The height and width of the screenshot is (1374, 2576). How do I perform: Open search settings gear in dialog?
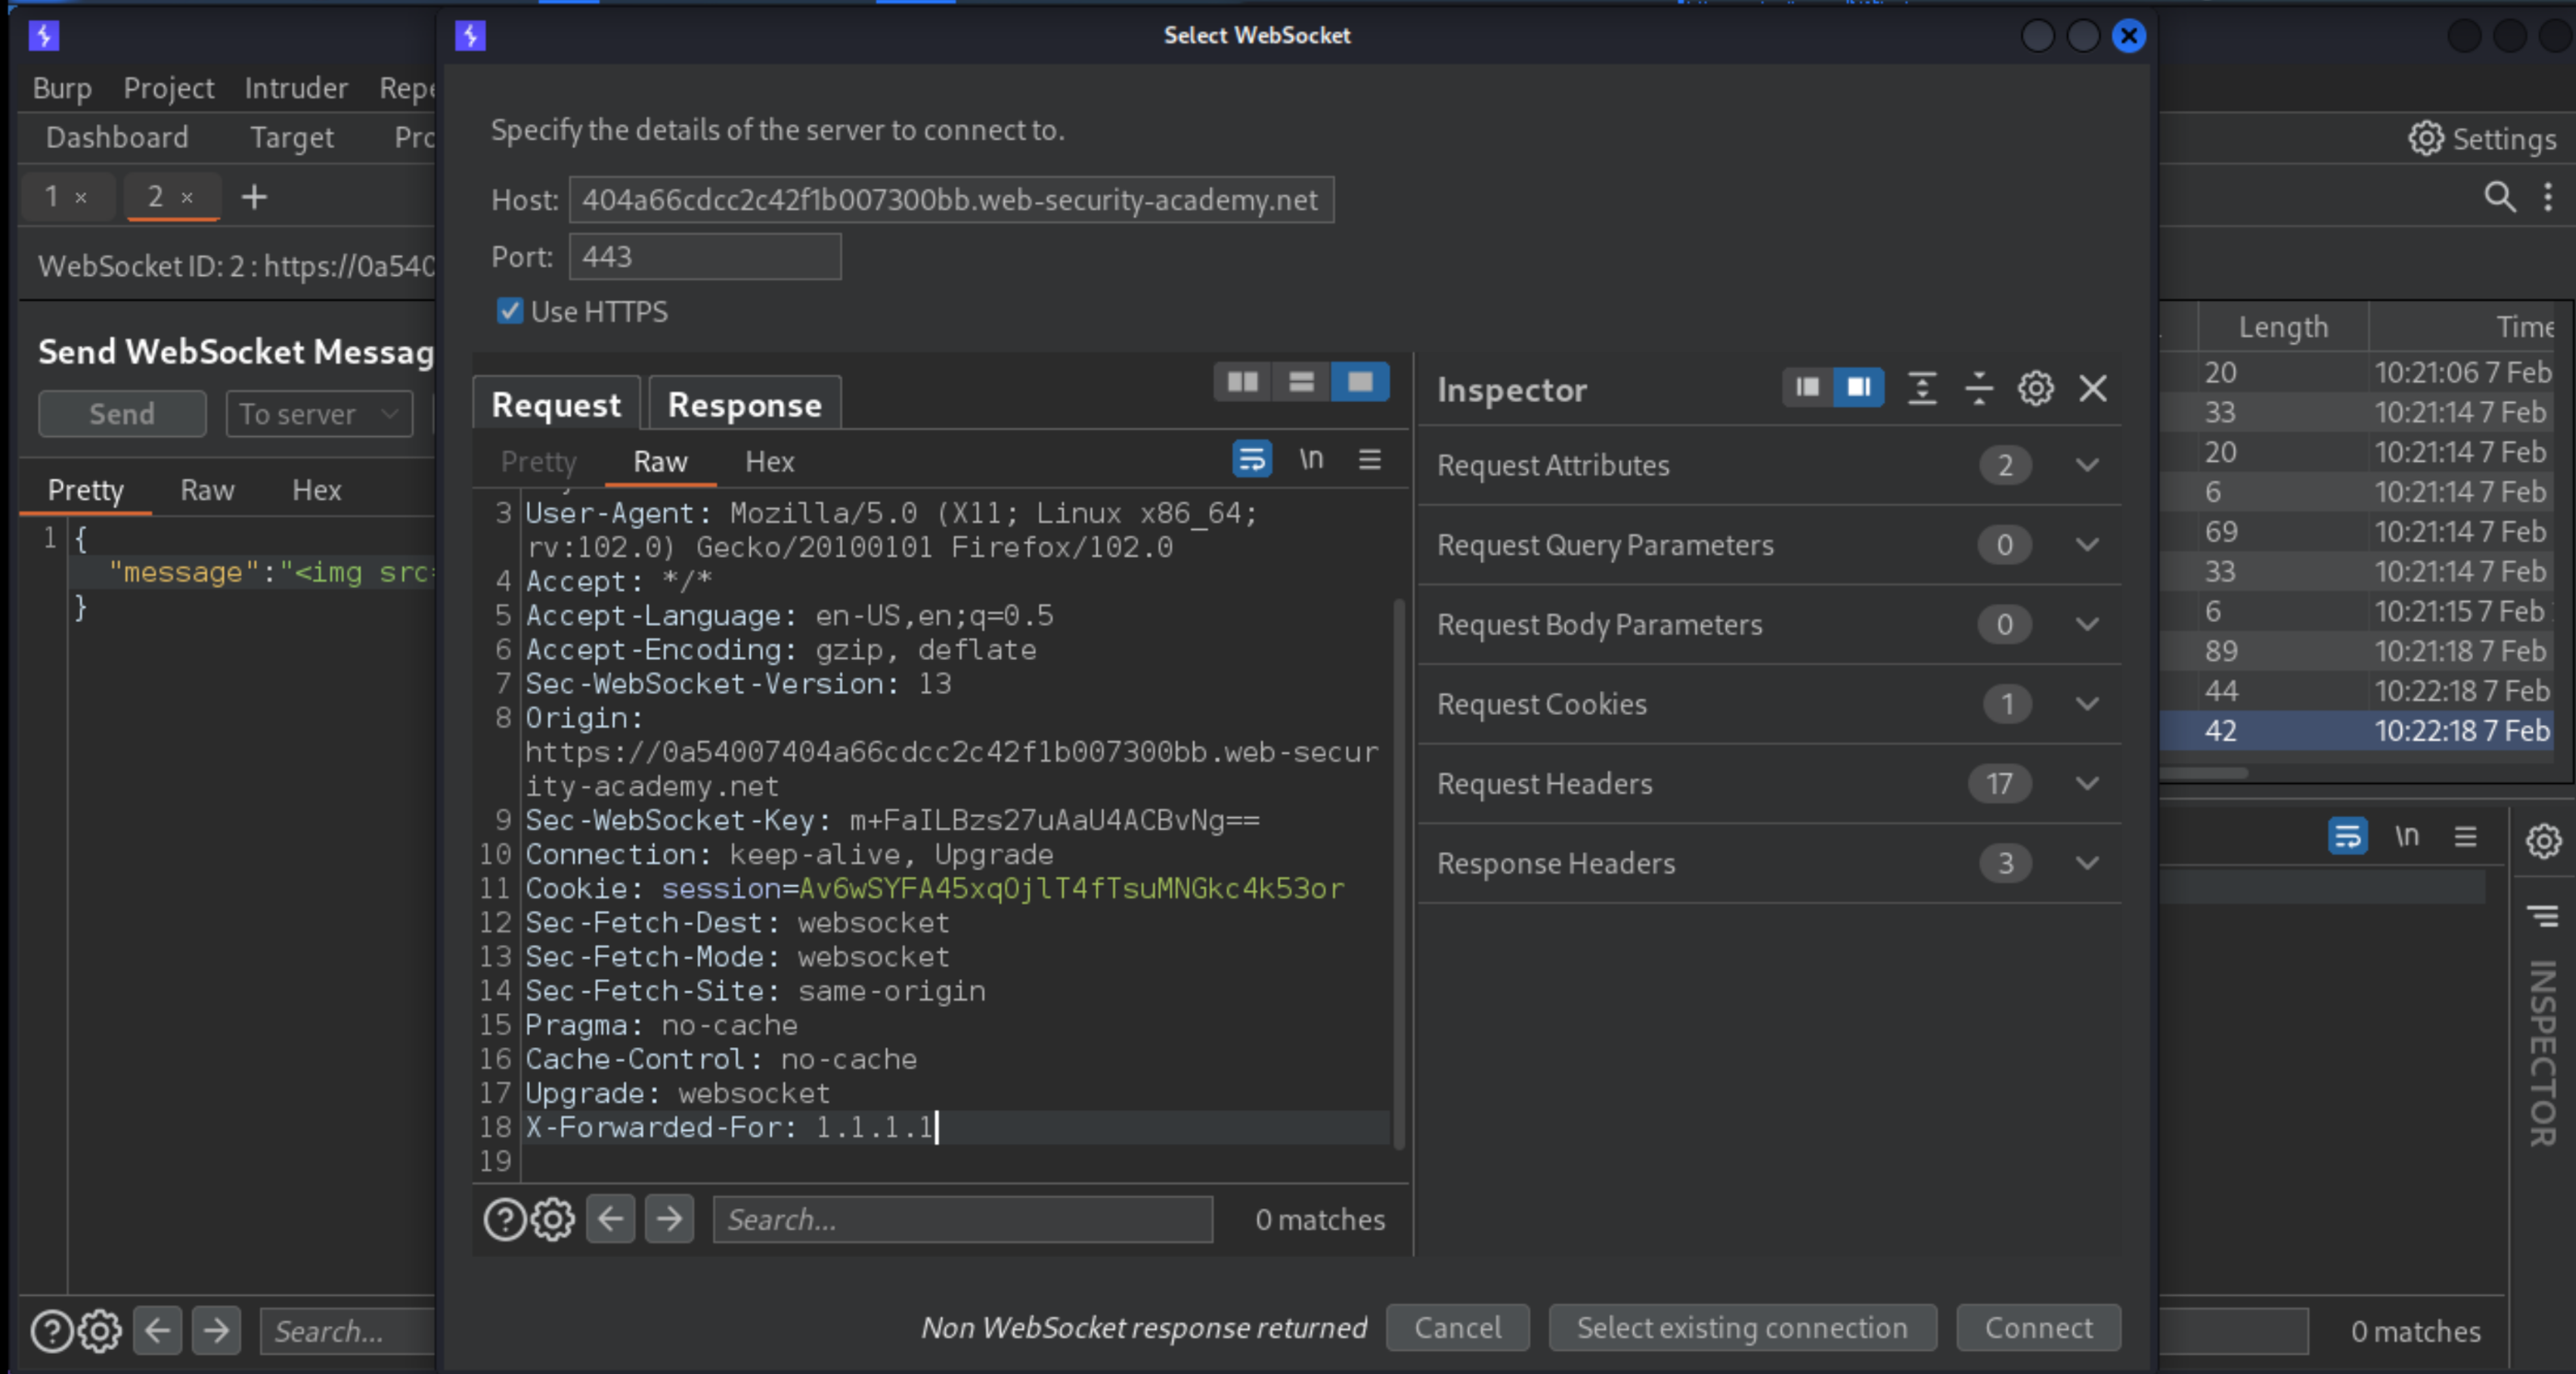553,1219
